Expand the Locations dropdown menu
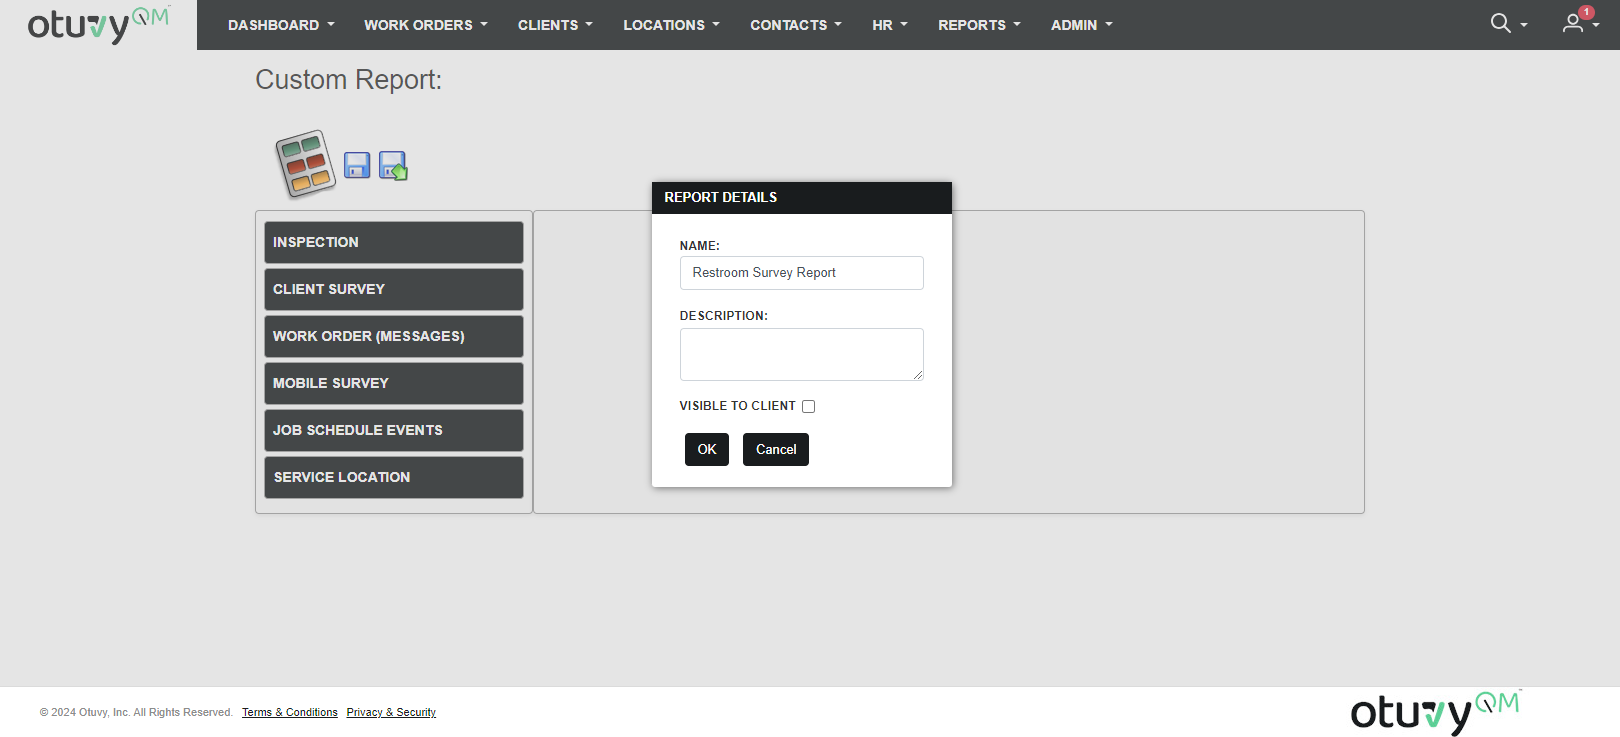Image resolution: width=1620 pixels, height=737 pixels. point(671,25)
